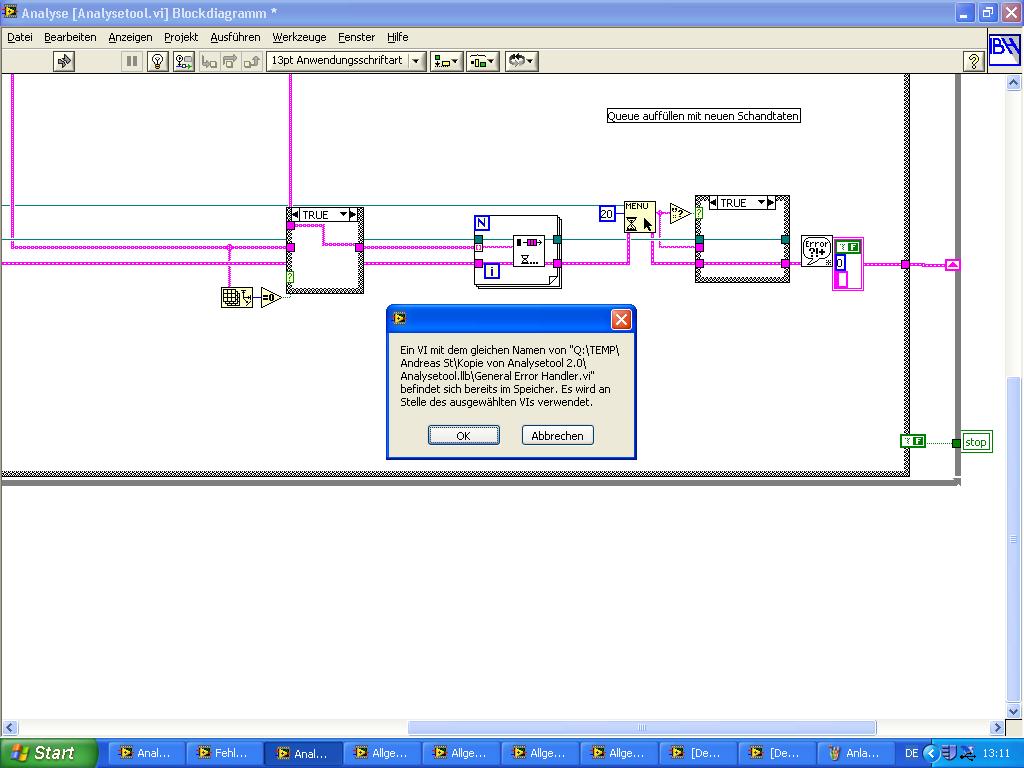Show next case of right case structure
Viewport: 1024px width, 768px height.
[771, 203]
